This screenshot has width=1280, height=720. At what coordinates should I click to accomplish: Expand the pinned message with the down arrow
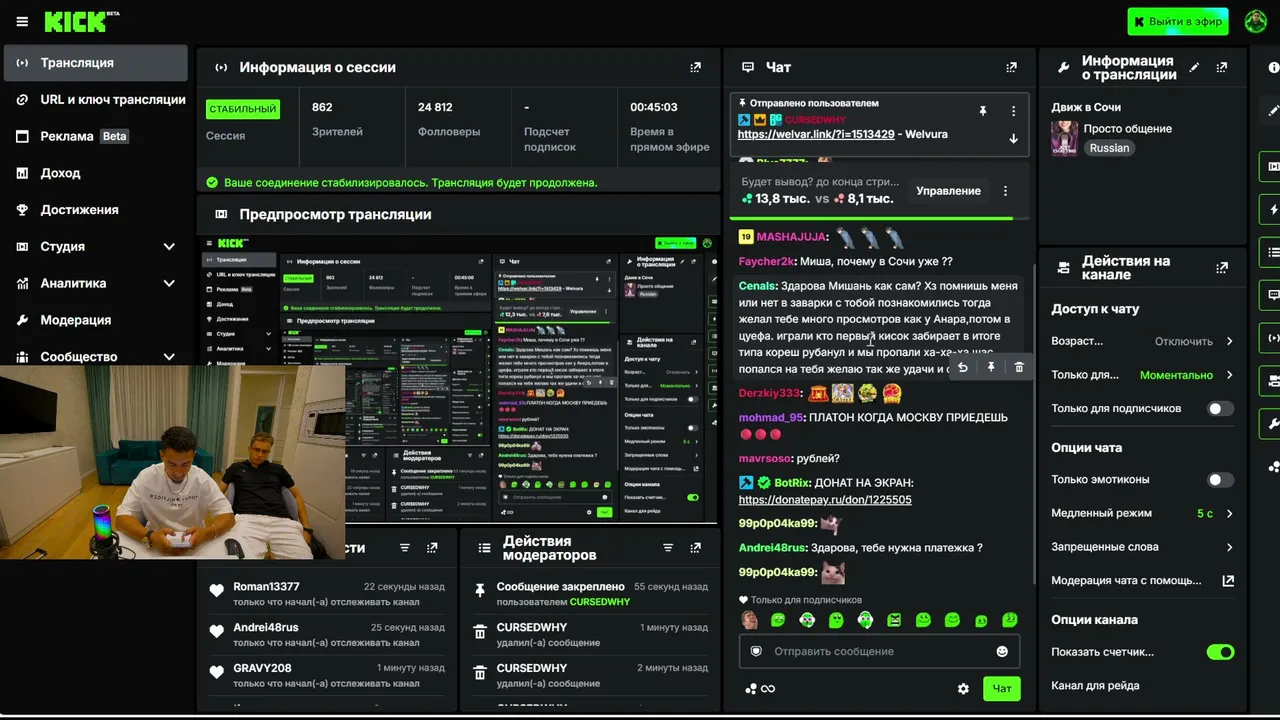1013,139
